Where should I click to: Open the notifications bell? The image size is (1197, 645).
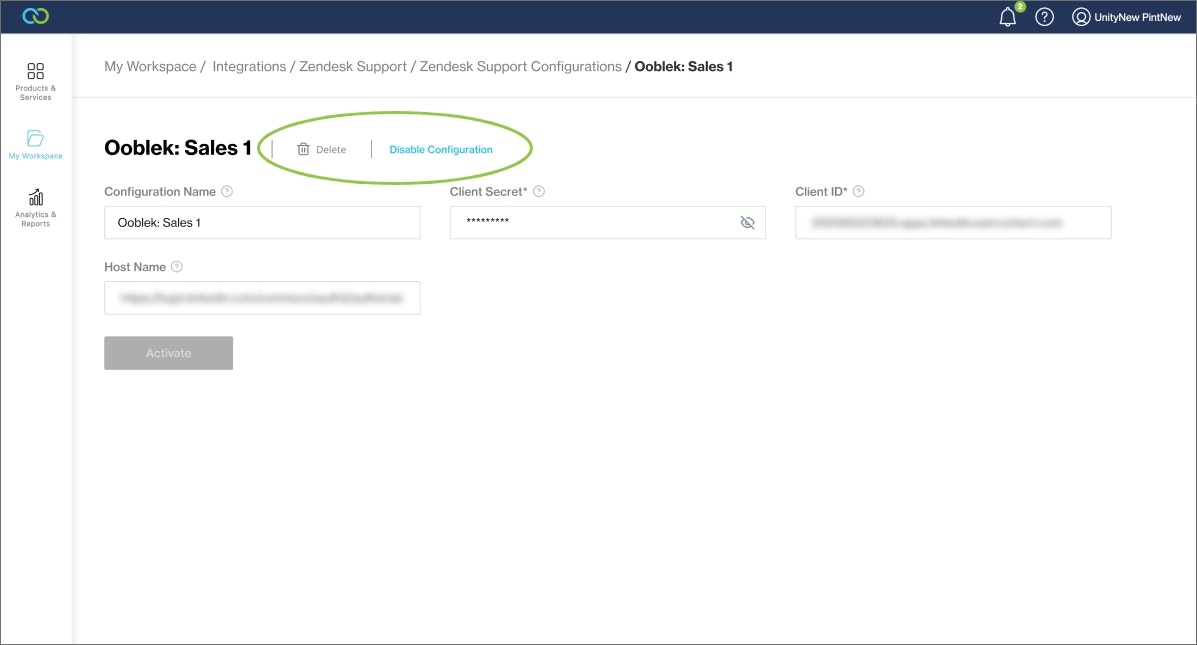coord(1008,17)
